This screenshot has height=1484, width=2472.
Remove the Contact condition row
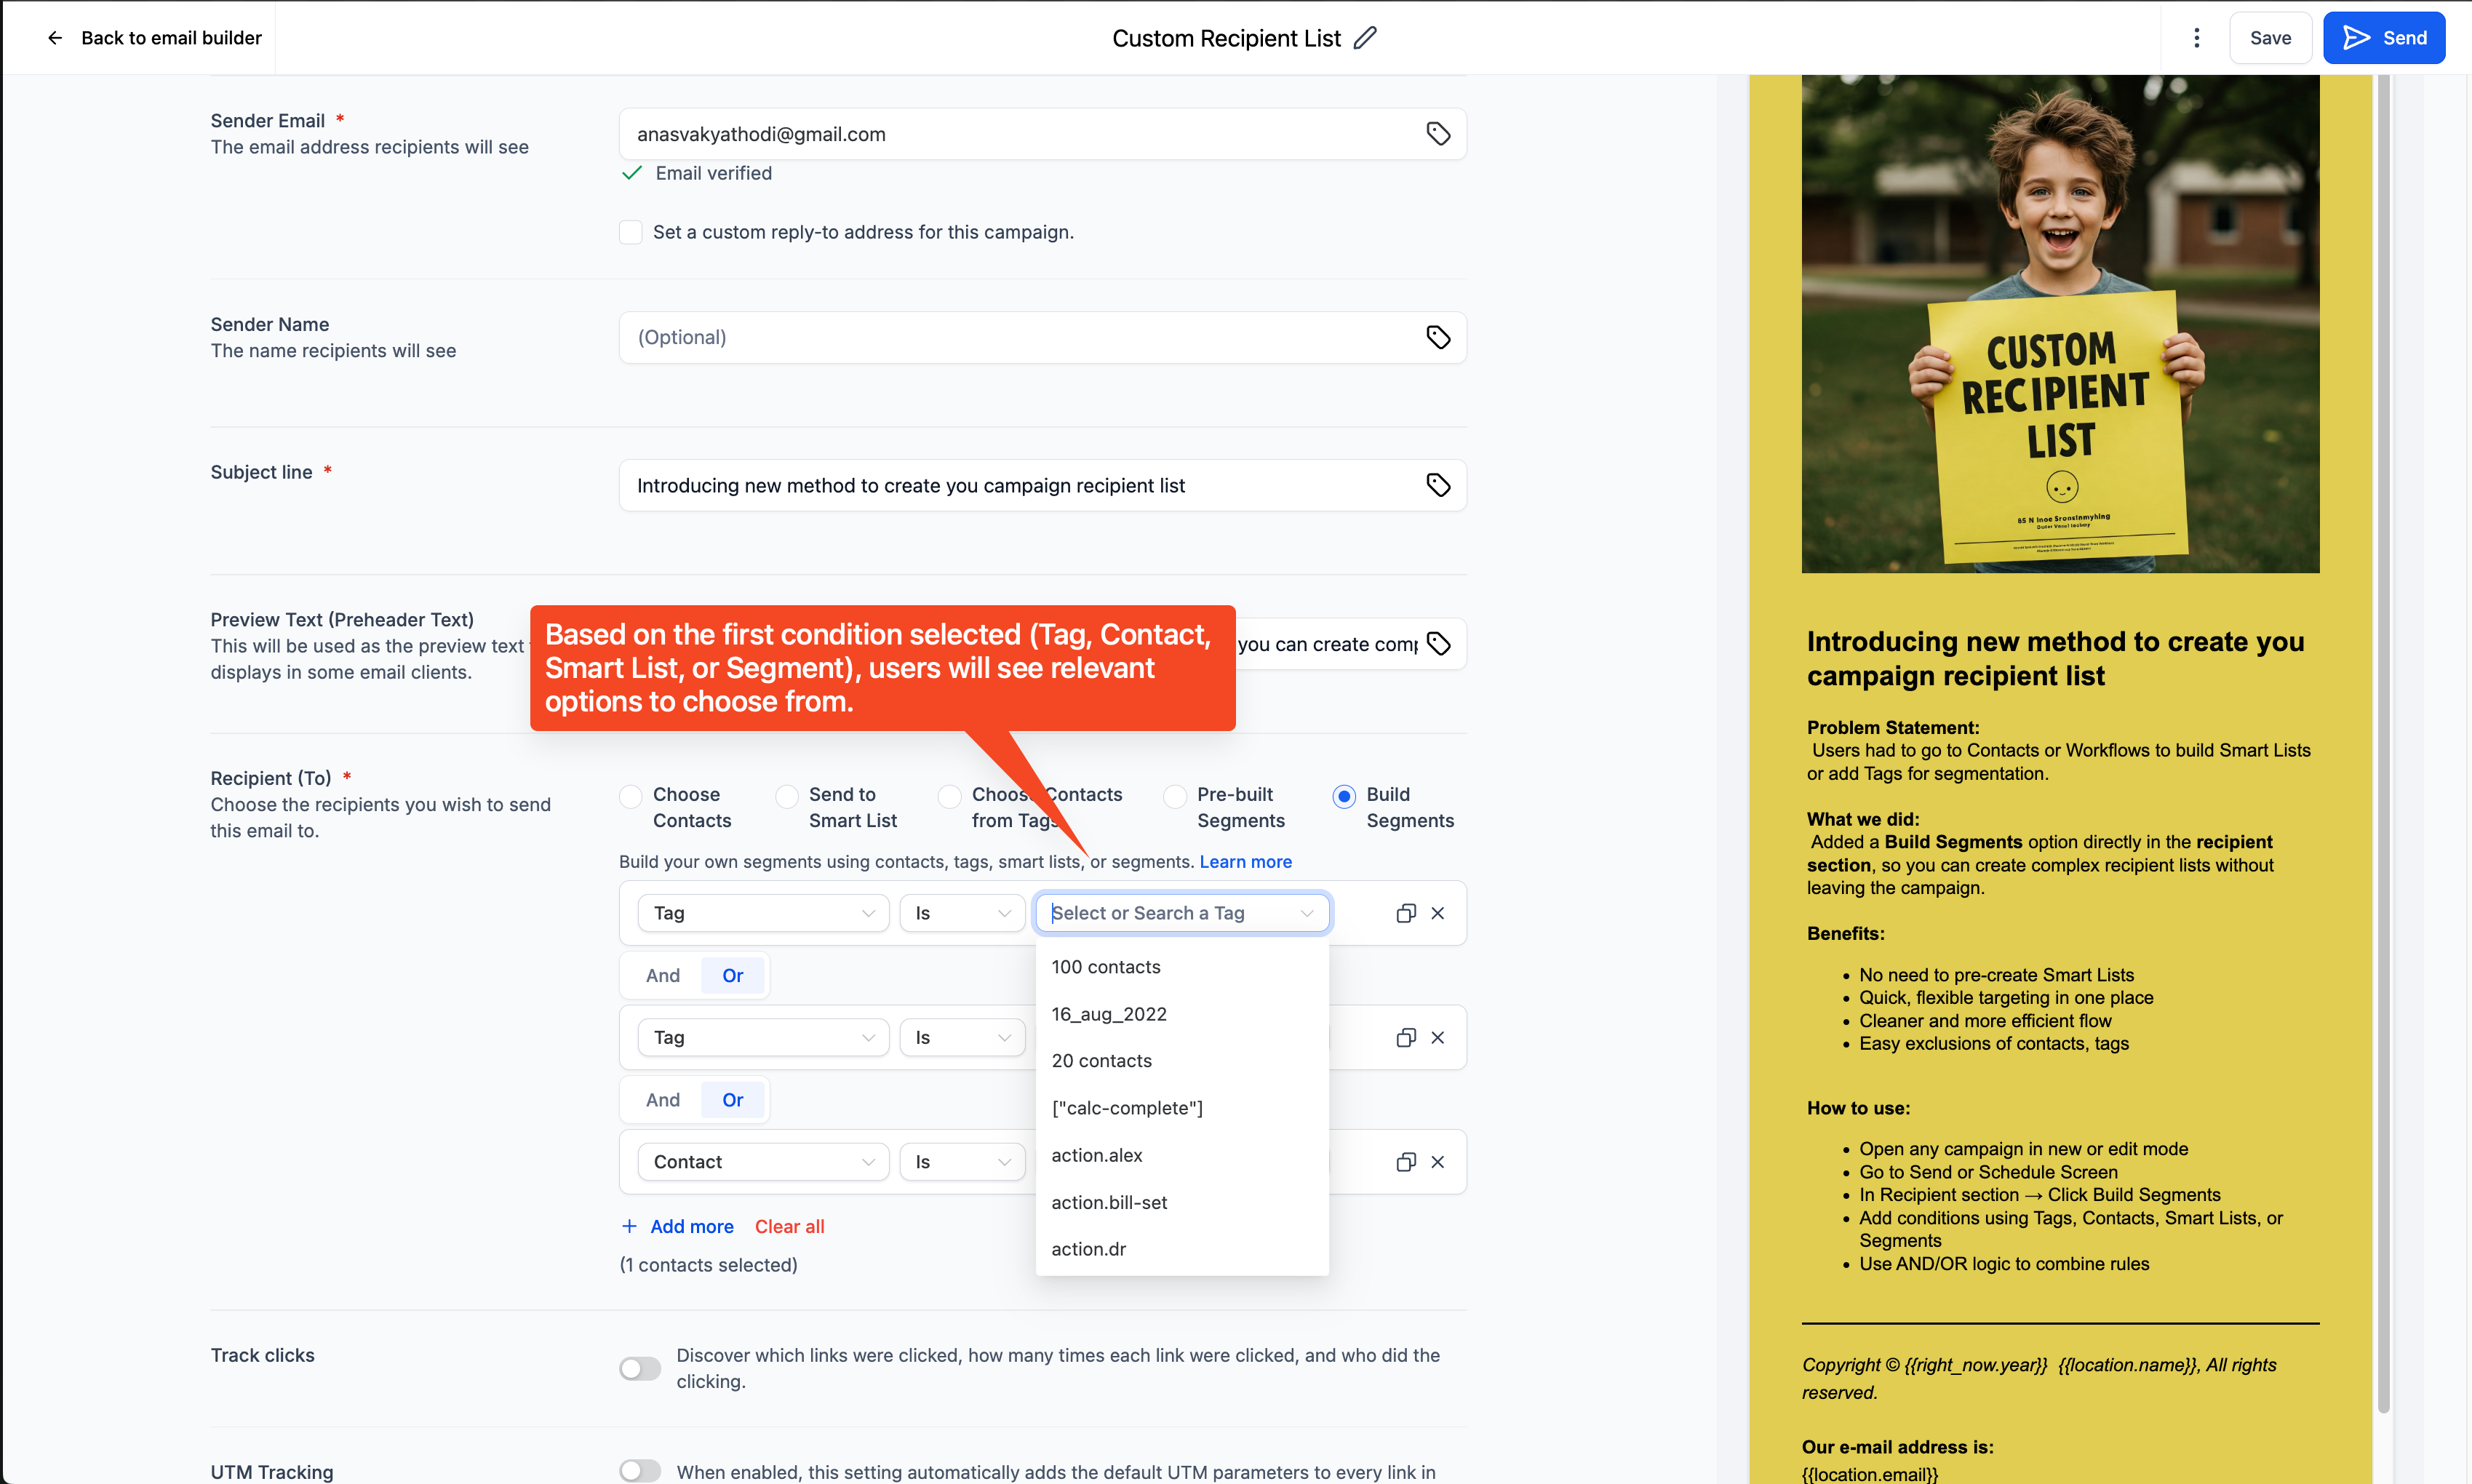[x=1437, y=1162]
